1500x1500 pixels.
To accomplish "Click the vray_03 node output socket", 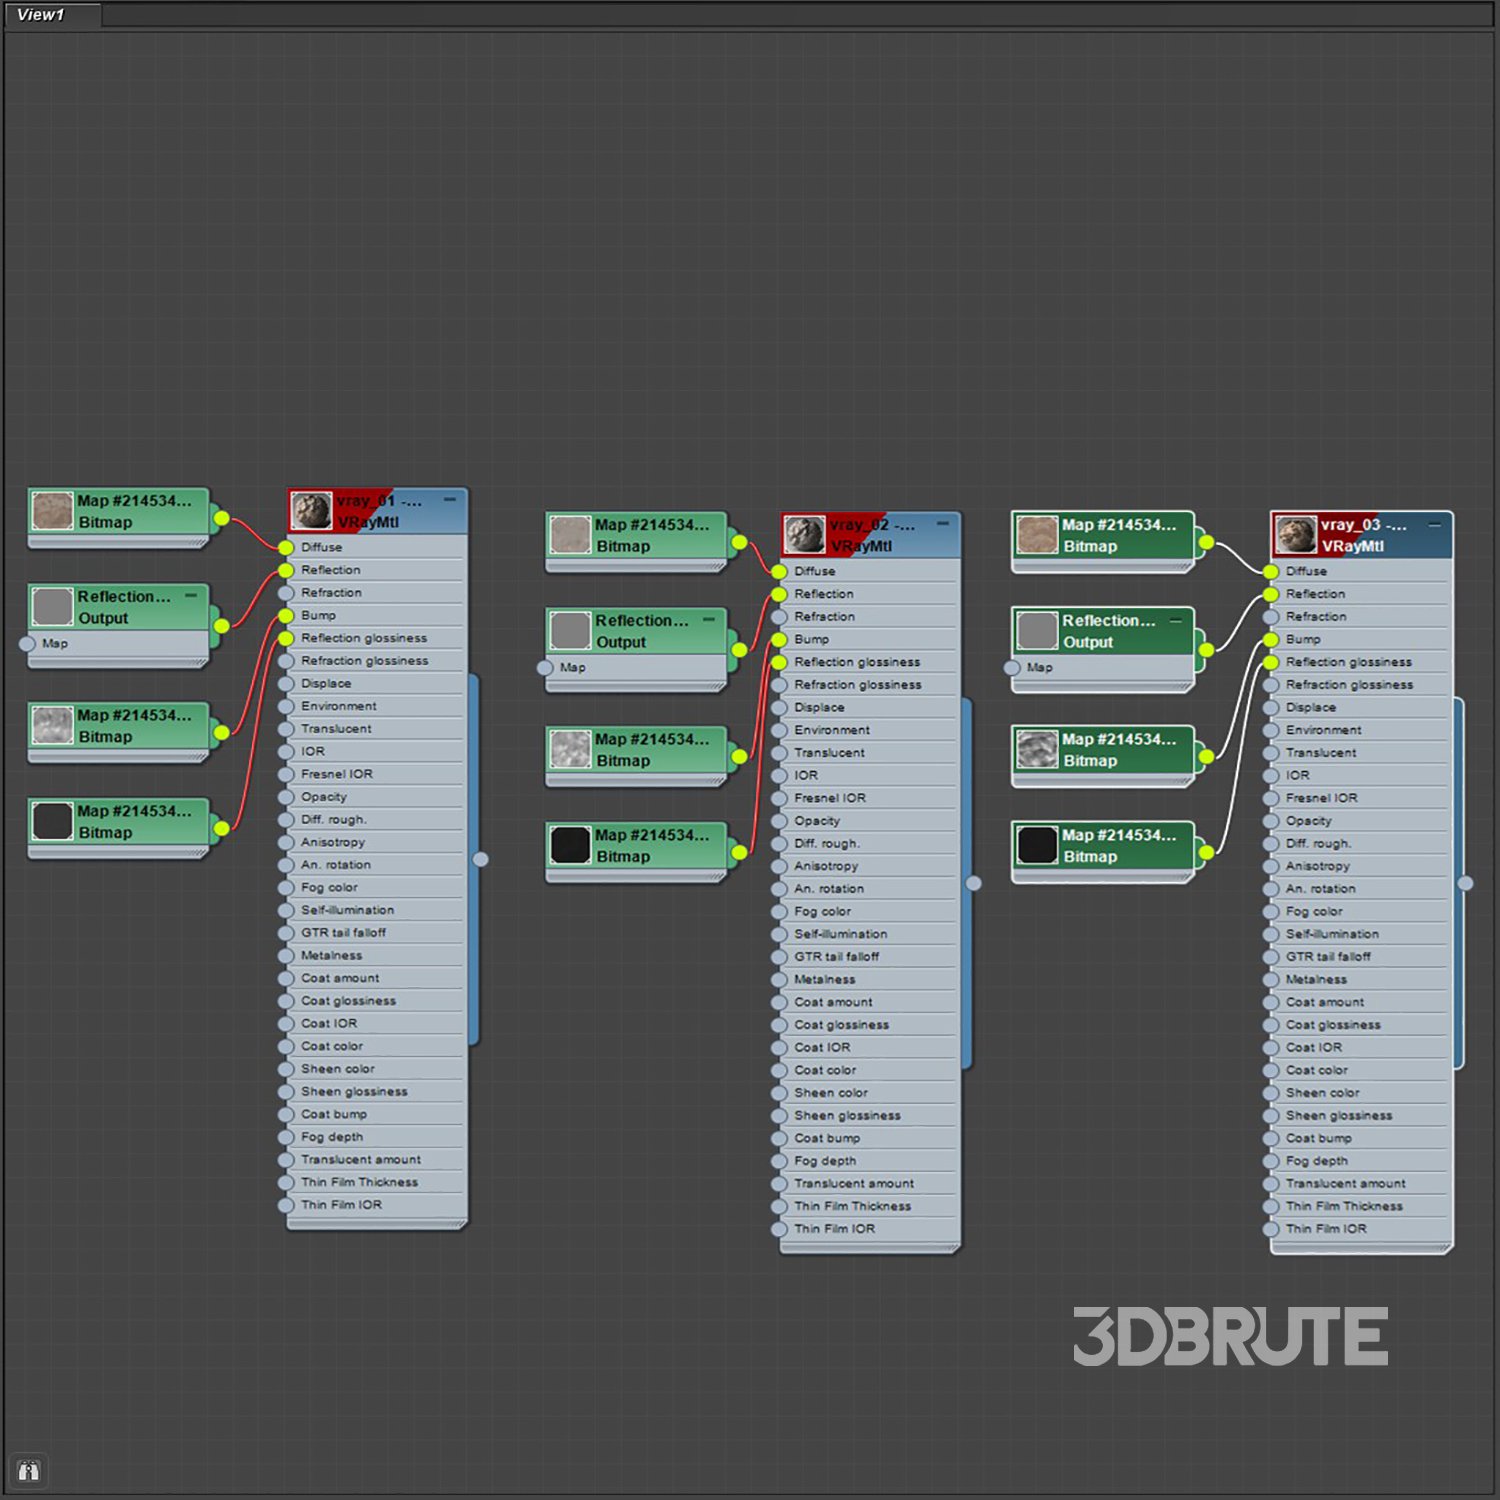I will [1465, 883].
